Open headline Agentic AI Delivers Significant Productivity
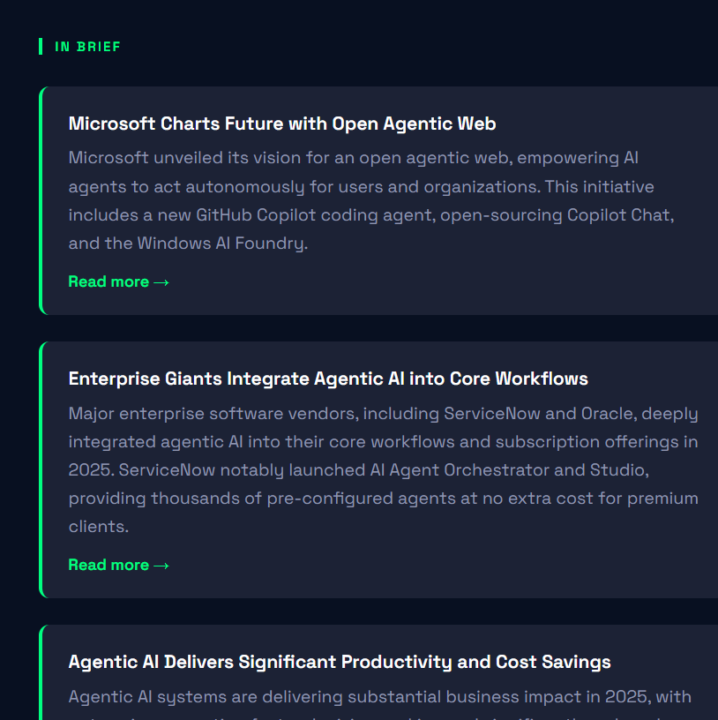 339,663
